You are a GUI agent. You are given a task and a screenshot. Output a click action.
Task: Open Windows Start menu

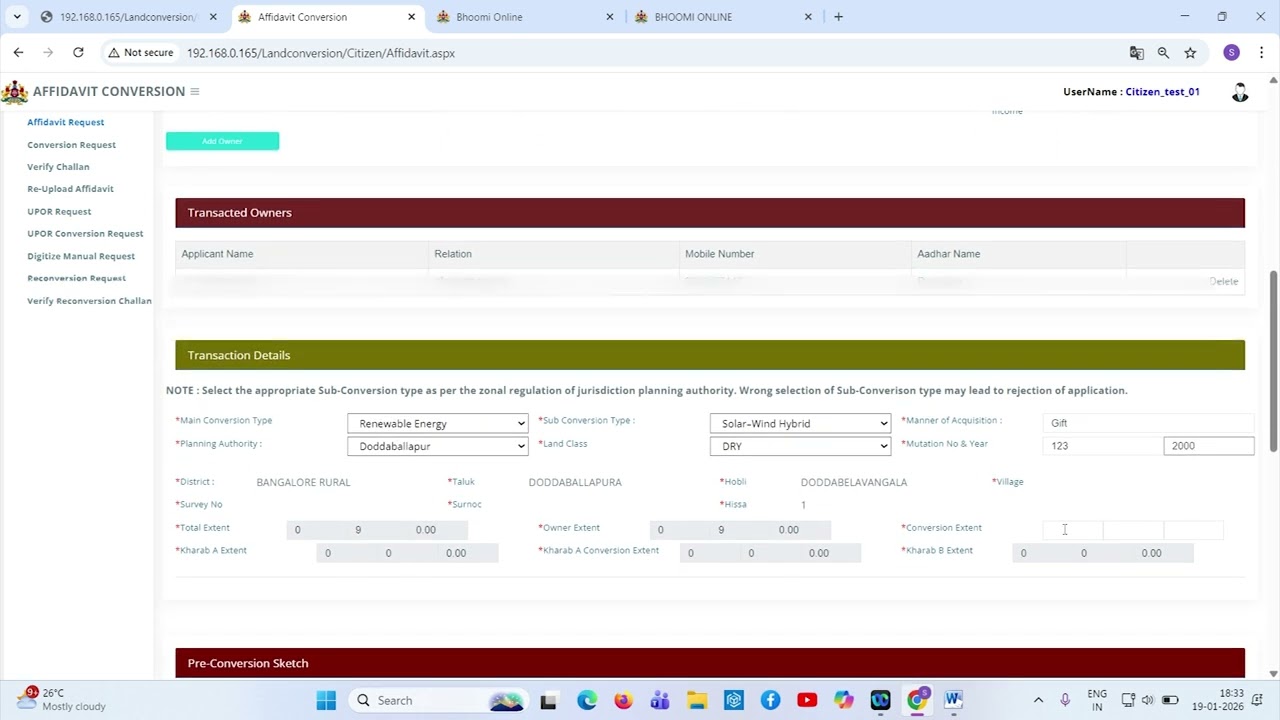[x=326, y=700]
